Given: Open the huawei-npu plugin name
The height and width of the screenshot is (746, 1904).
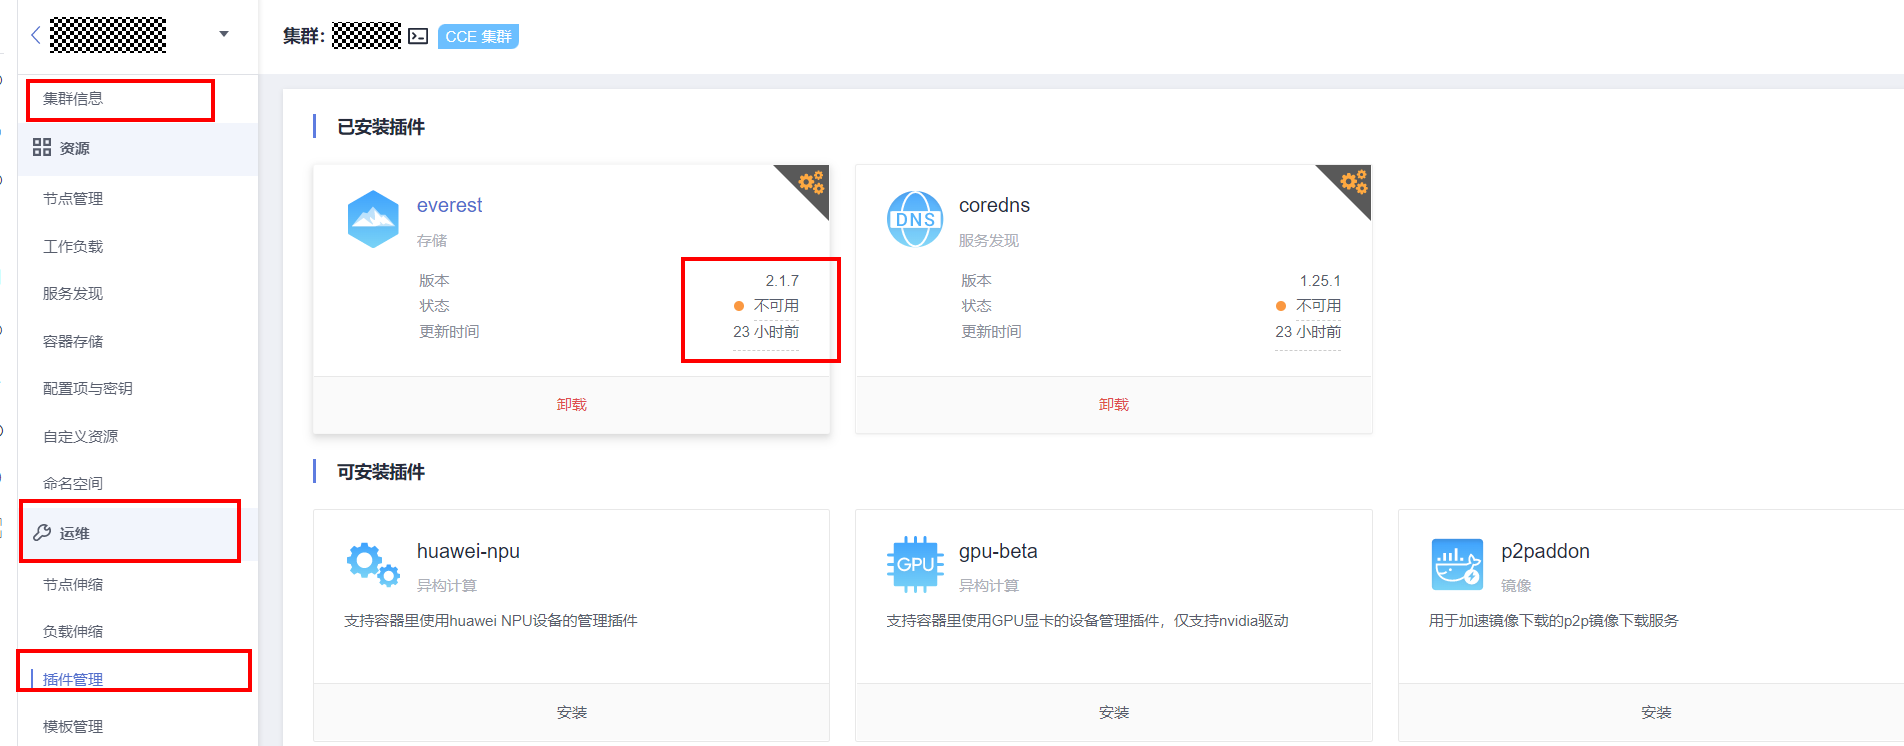Looking at the screenshot, I should tap(468, 551).
